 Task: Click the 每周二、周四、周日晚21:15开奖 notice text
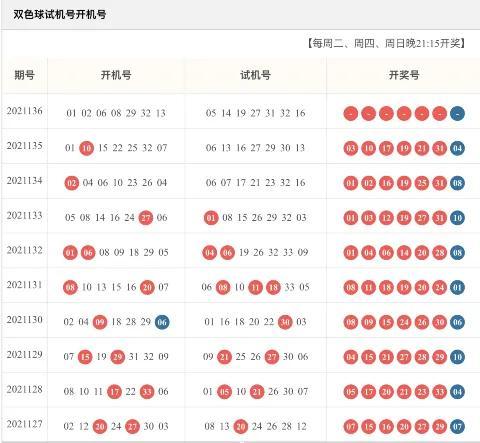[x=386, y=43]
